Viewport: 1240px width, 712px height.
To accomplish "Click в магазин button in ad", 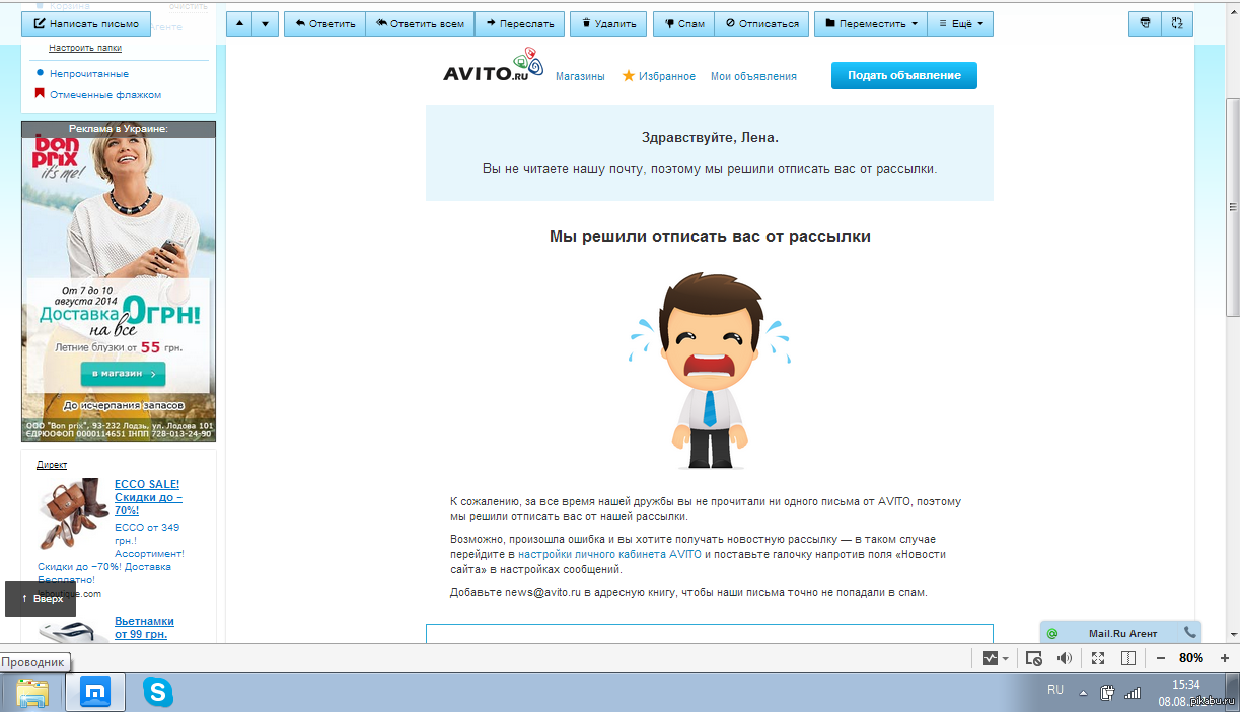I will coord(123,374).
